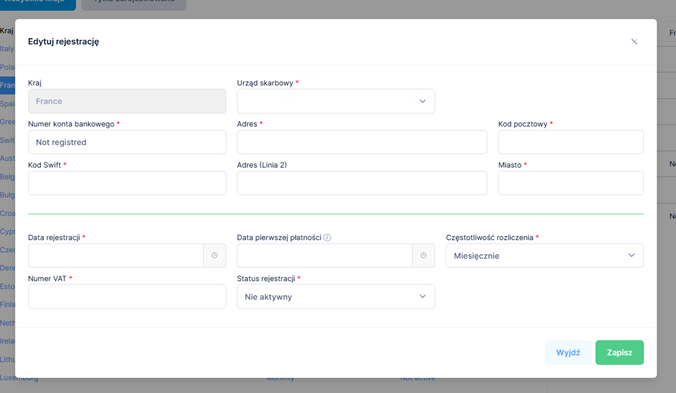Click the disabled Kraj field showing France

127,101
